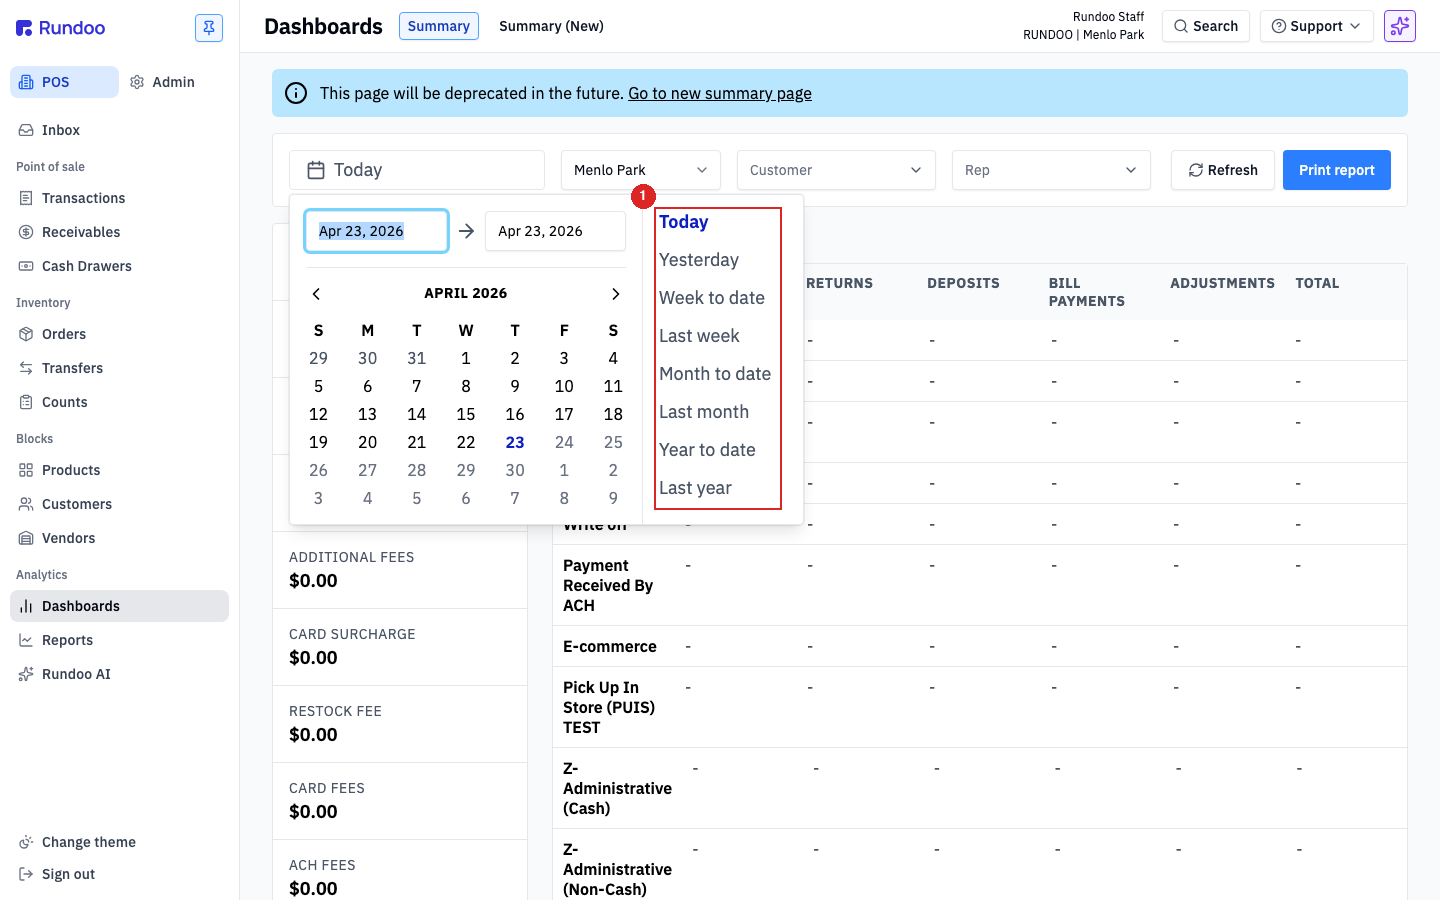Switch to the Admin section
The height and width of the screenshot is (900, 1440).
point(162,82)
